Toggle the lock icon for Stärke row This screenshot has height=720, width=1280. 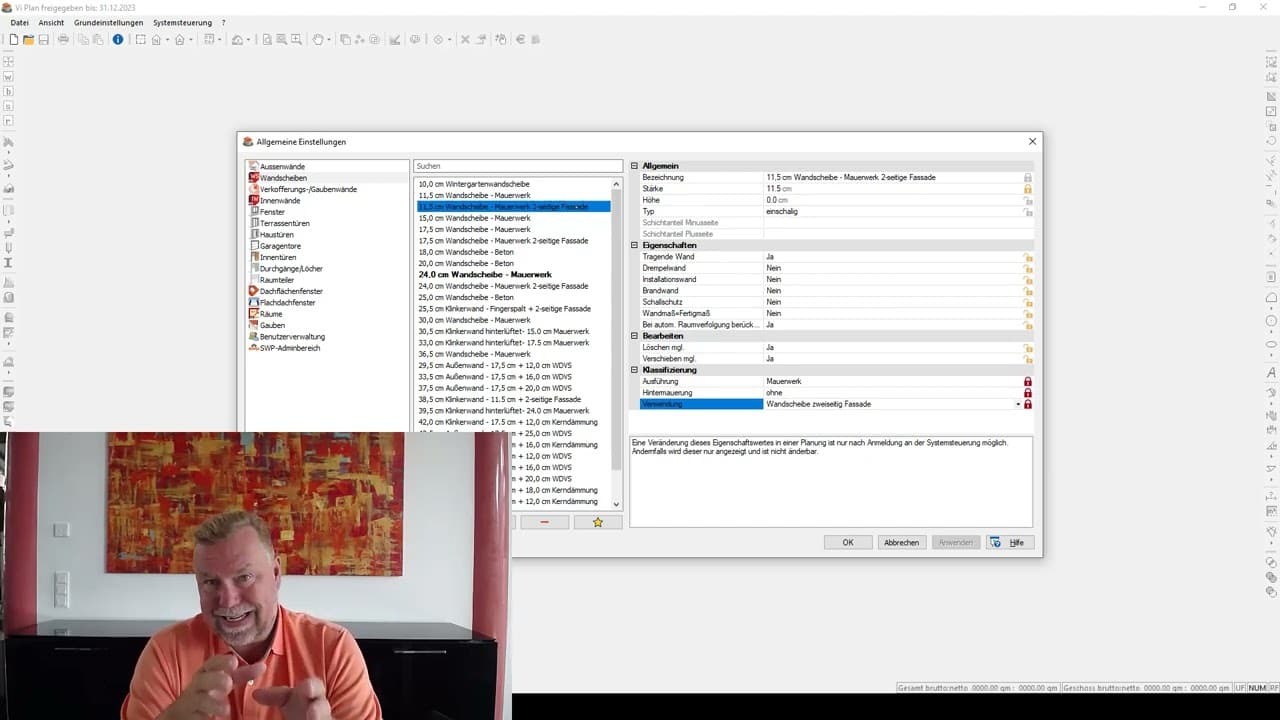click(x=1027, y=189)
